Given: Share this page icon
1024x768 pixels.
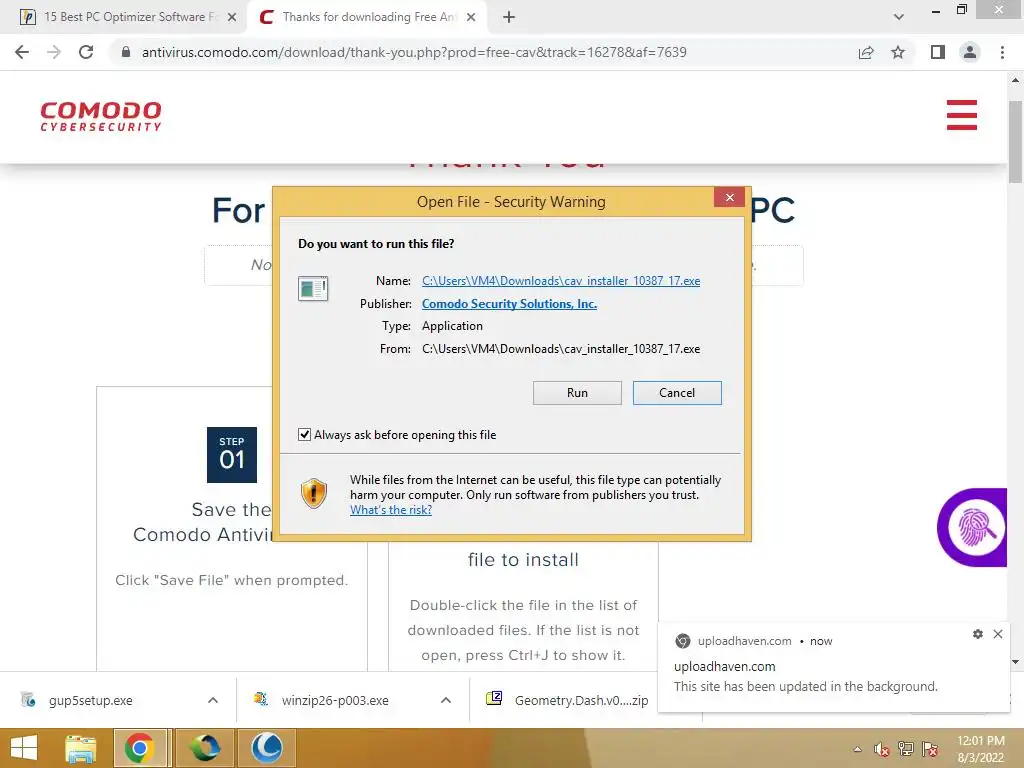Looking at the screenshot, I should 866,52.
